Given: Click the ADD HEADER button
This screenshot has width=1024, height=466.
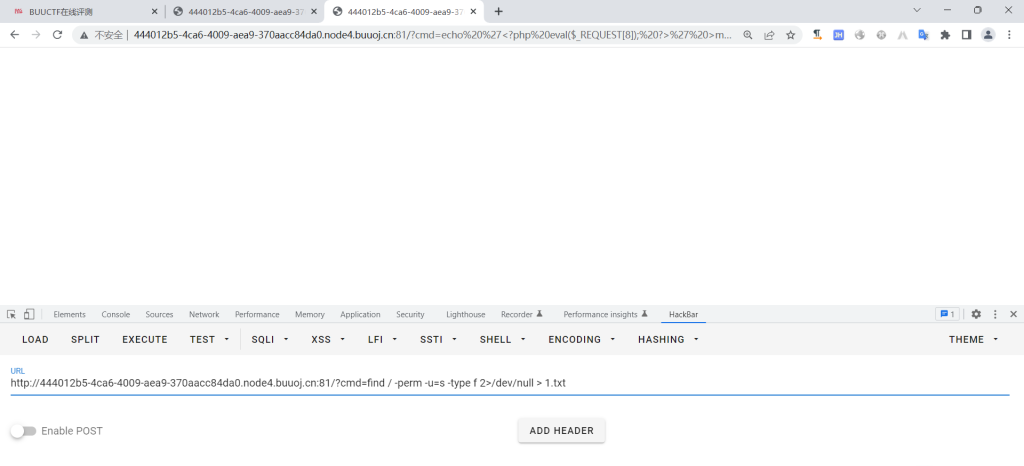Looking at the screenshot, I should (x=561, y=431).
